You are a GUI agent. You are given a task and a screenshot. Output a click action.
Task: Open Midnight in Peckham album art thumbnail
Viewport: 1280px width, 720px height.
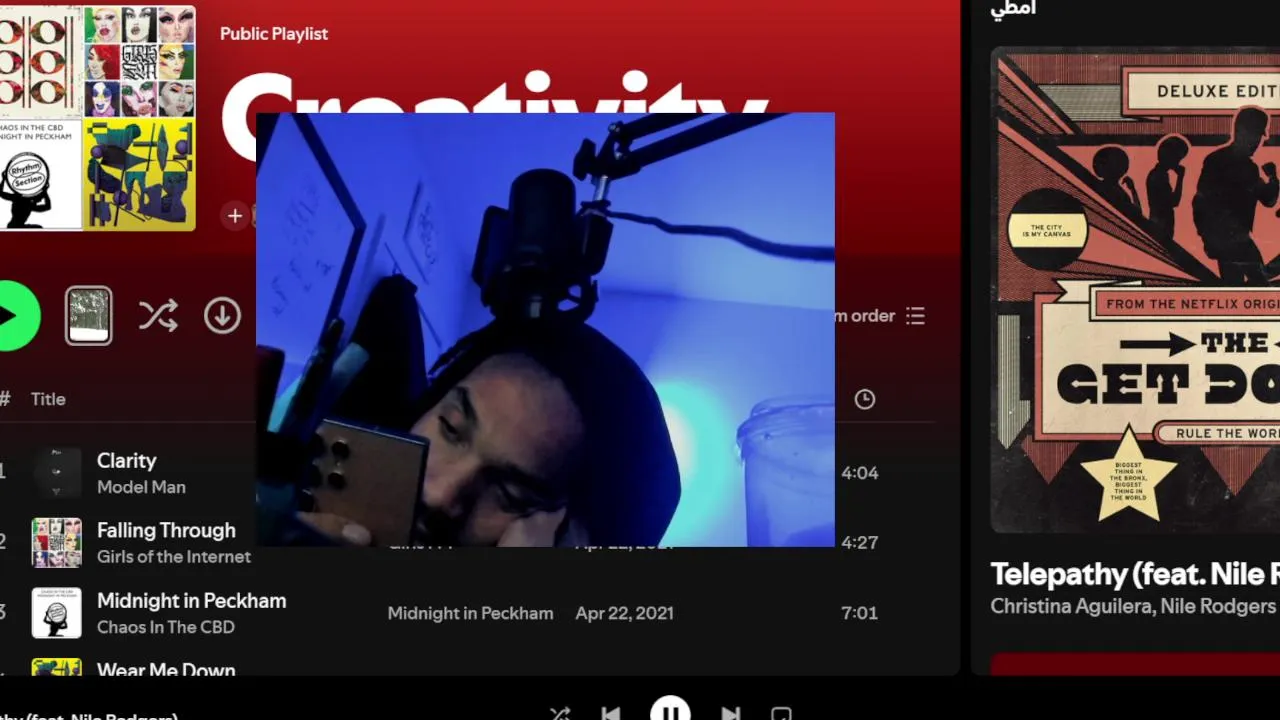tap(57, 612)
